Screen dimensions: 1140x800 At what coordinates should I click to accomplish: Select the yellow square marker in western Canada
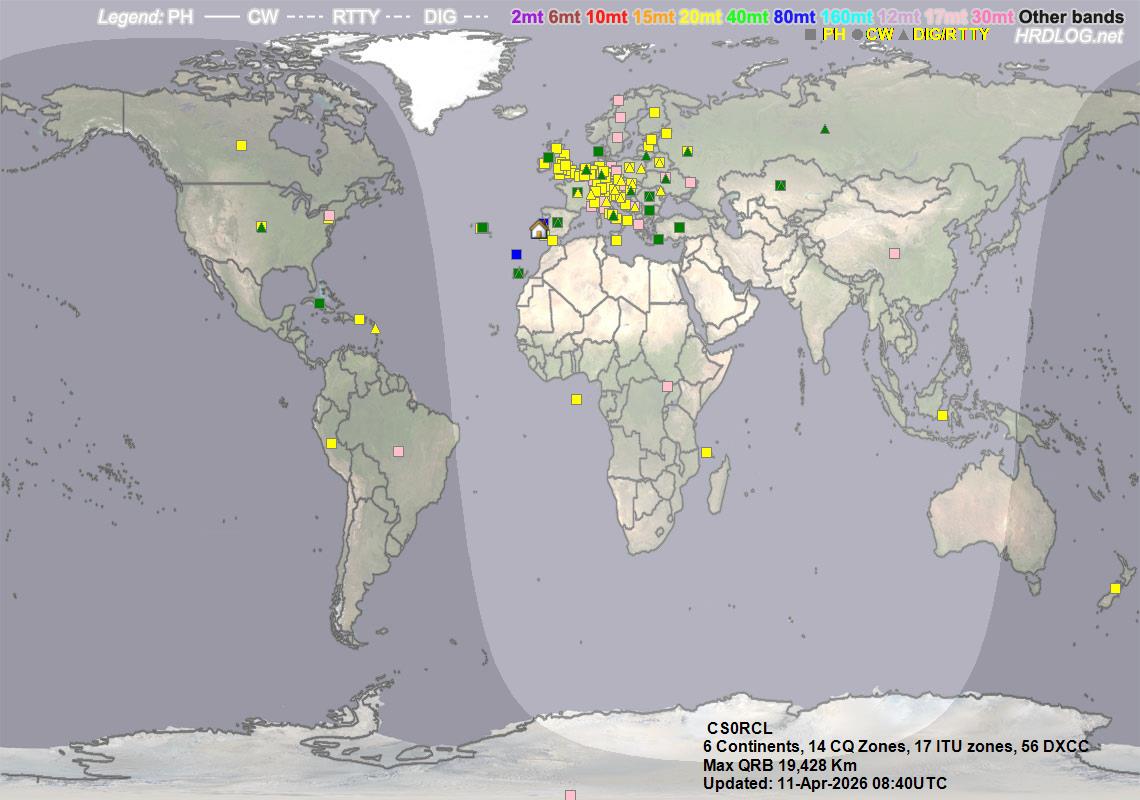coord(241,145)
